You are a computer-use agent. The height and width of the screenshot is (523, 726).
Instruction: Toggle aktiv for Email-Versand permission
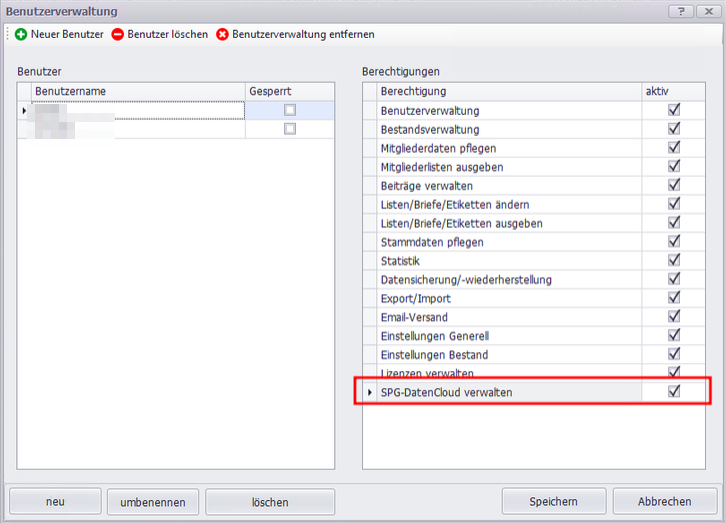pos(674,317)
